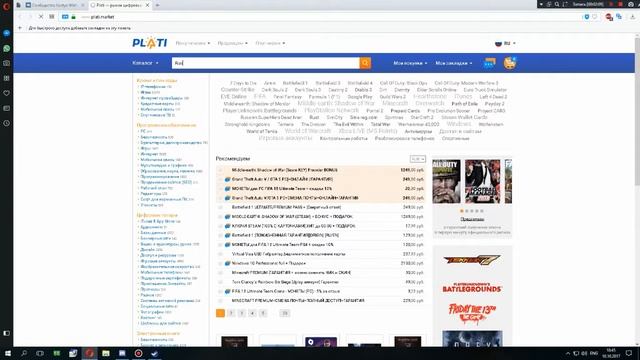The width and height of the screenshot is (640, 360).
Task: Open the Opera menu logo icon
Action: [x=6, y=6]
